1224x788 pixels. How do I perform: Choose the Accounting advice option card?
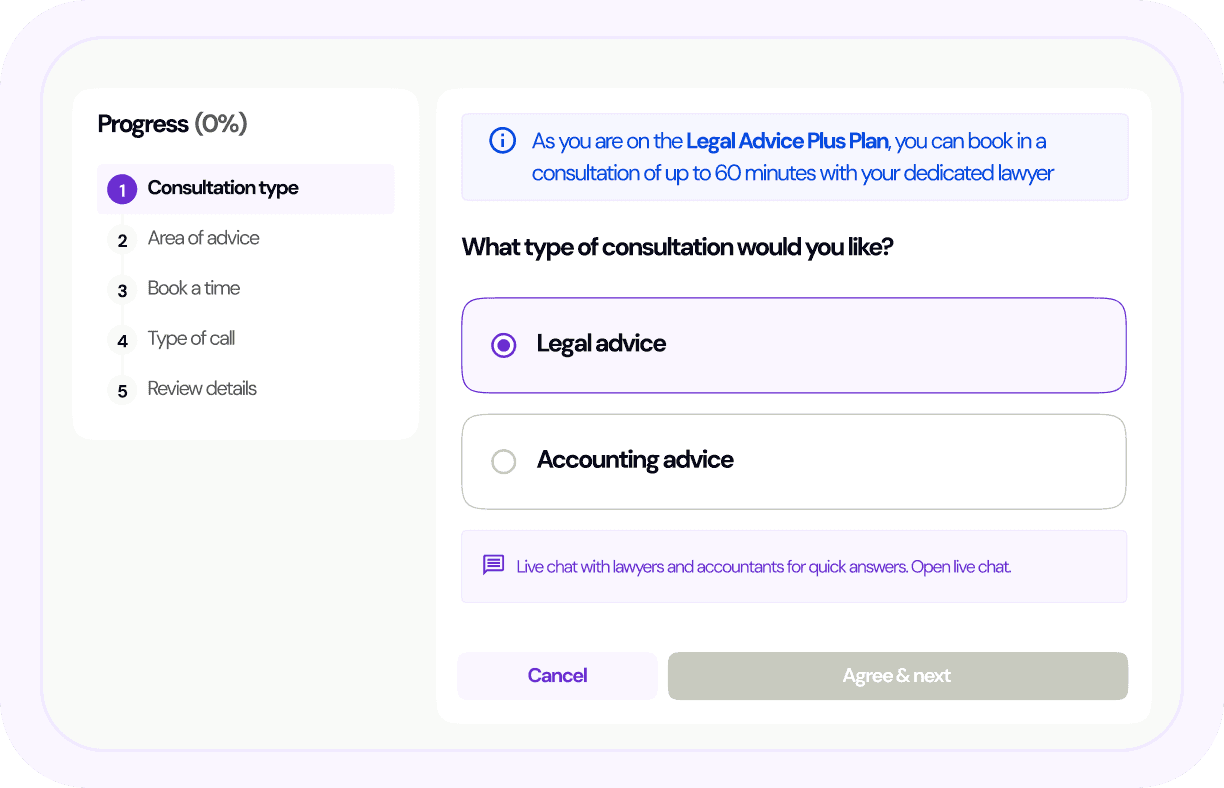[x=793, y=461]
